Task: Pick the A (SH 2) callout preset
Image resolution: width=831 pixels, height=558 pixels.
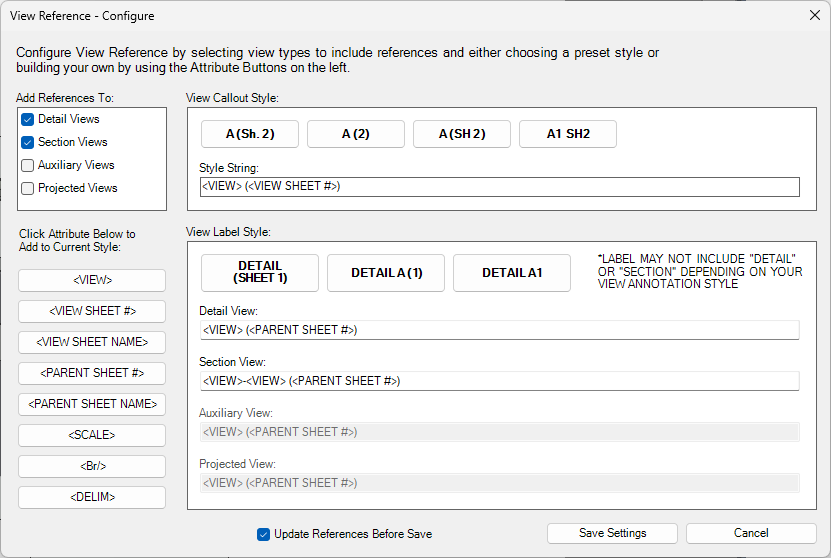Action: pyautogui.click(x=461, y=134)
